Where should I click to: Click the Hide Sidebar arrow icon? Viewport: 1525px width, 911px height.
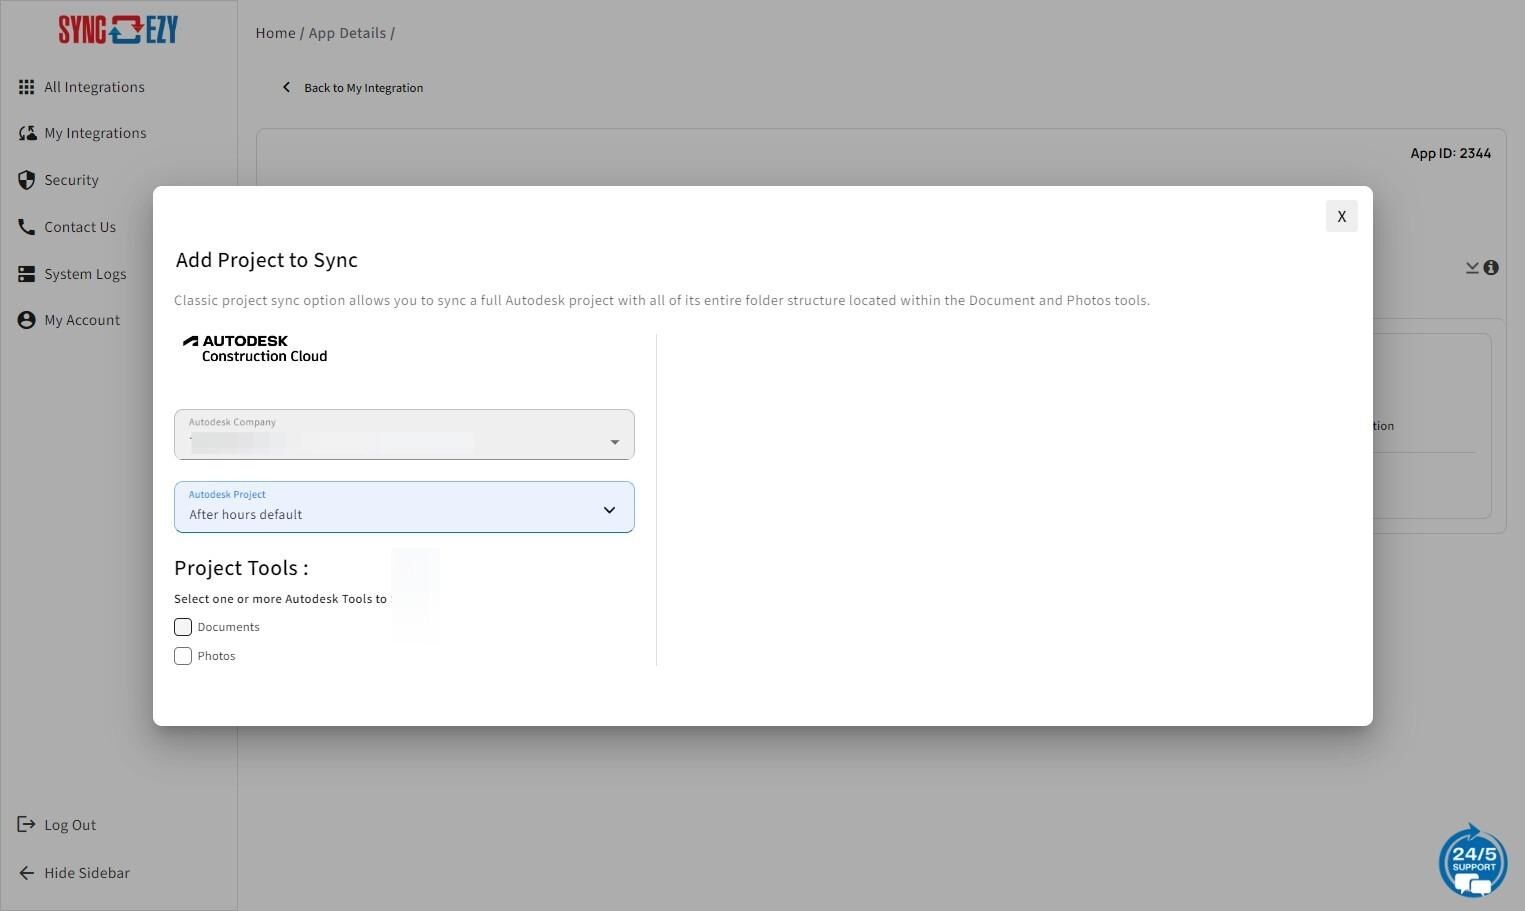tap(27, 873)
